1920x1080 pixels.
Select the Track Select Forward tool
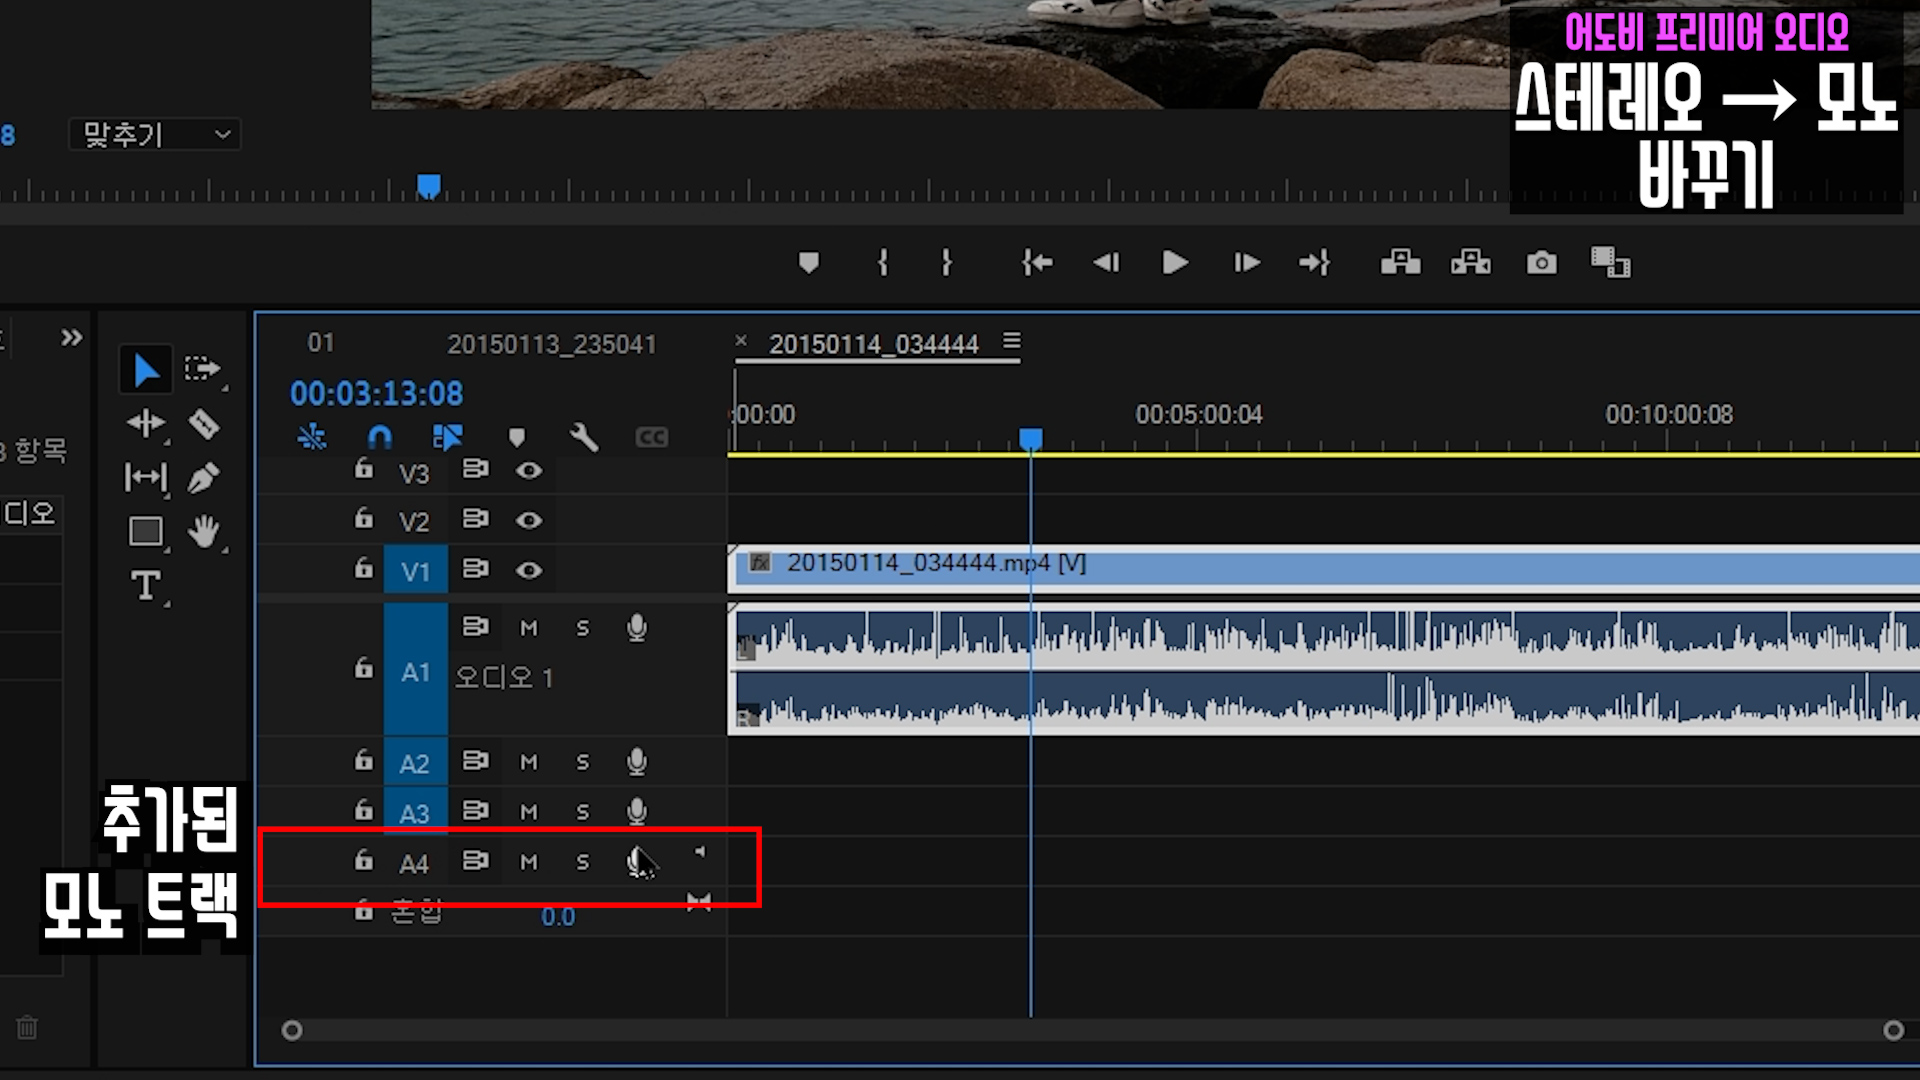[202, 369]
